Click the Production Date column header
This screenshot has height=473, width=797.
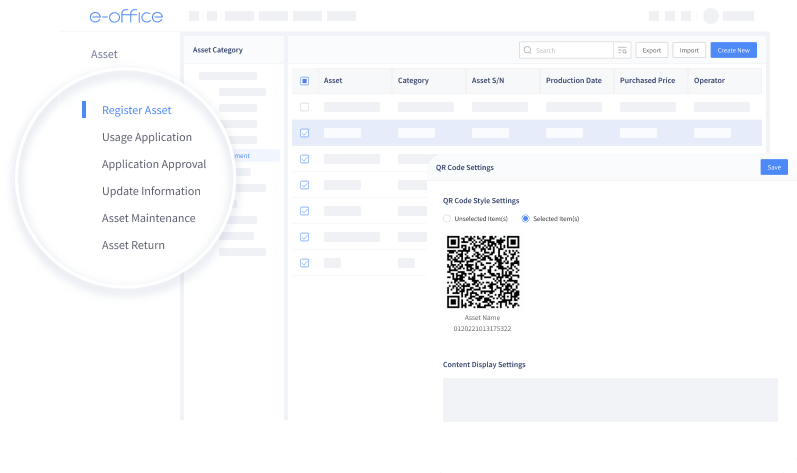coord(573,80)
